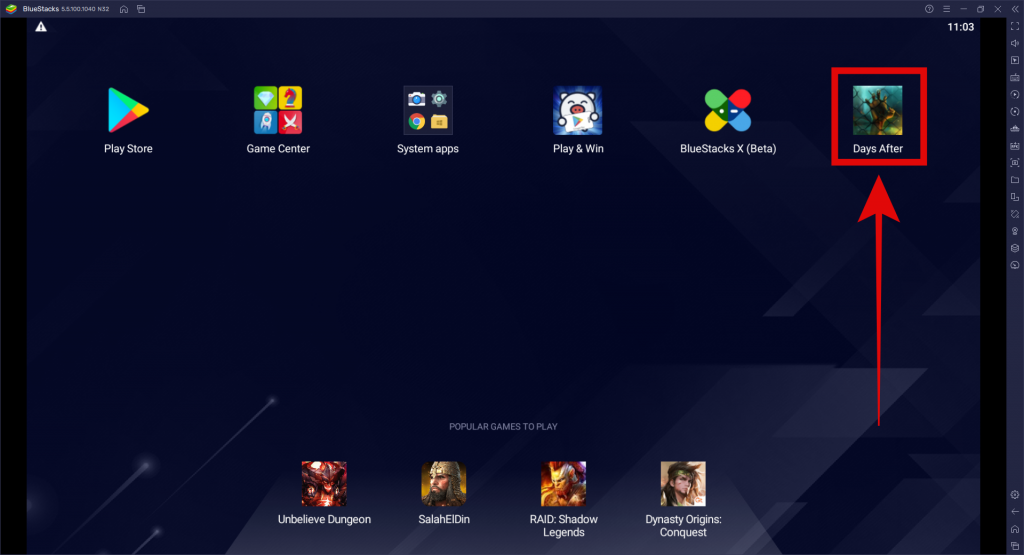Open settings gear at sidebar bottom
This screenshot has width=1024, height=555.
(1015, 495)
